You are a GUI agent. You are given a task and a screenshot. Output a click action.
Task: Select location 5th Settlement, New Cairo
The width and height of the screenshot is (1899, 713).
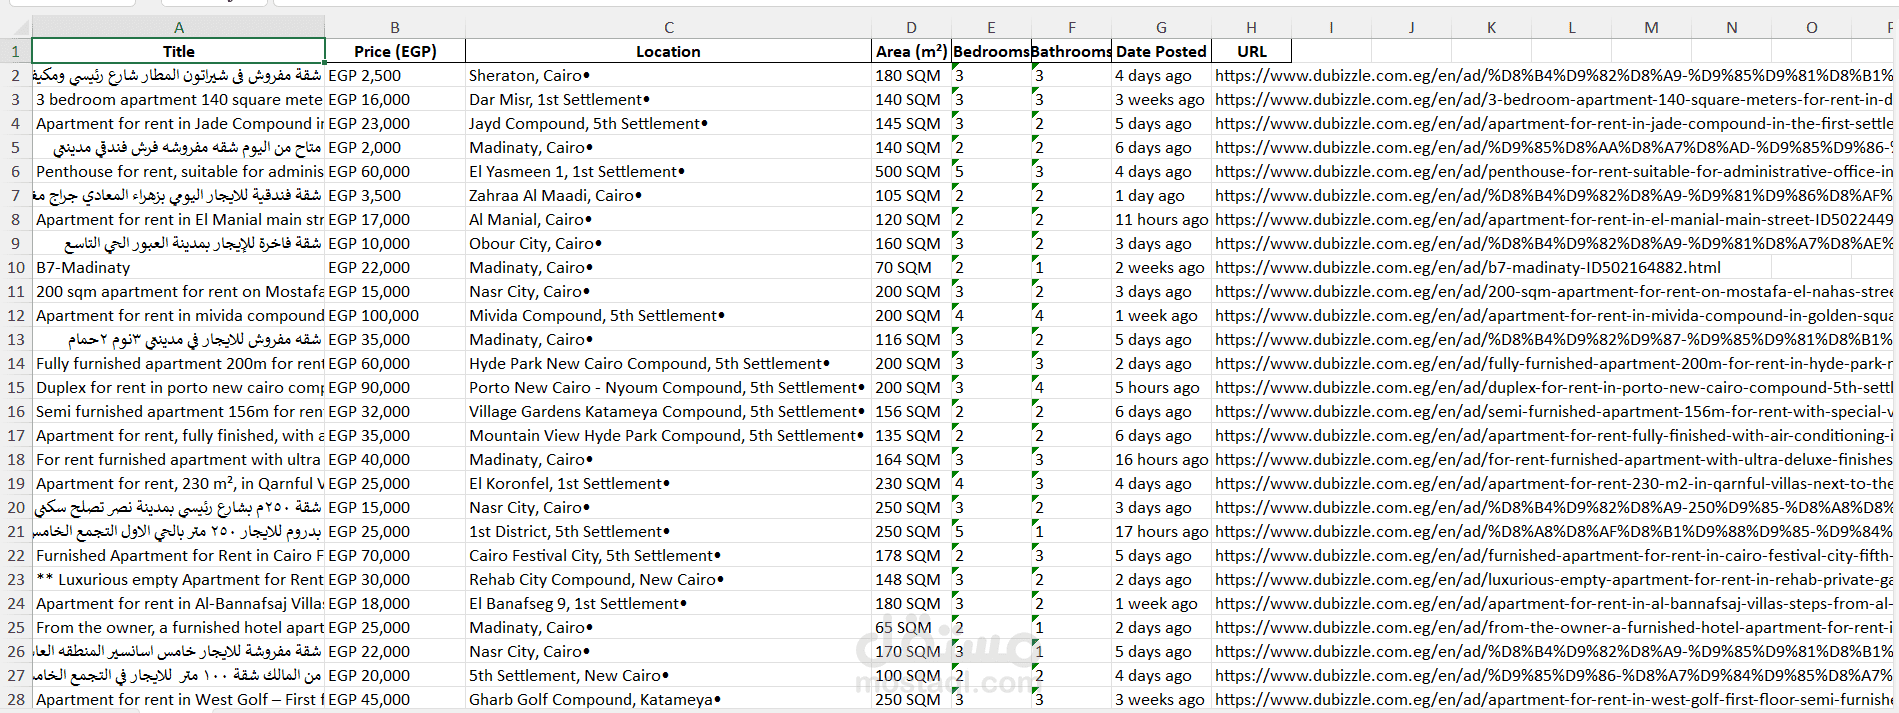tap(668, 675)
